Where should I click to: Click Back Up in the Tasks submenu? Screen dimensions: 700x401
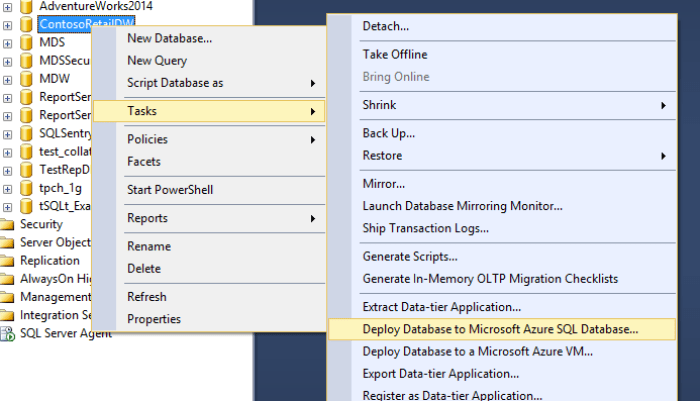(389, 133)
